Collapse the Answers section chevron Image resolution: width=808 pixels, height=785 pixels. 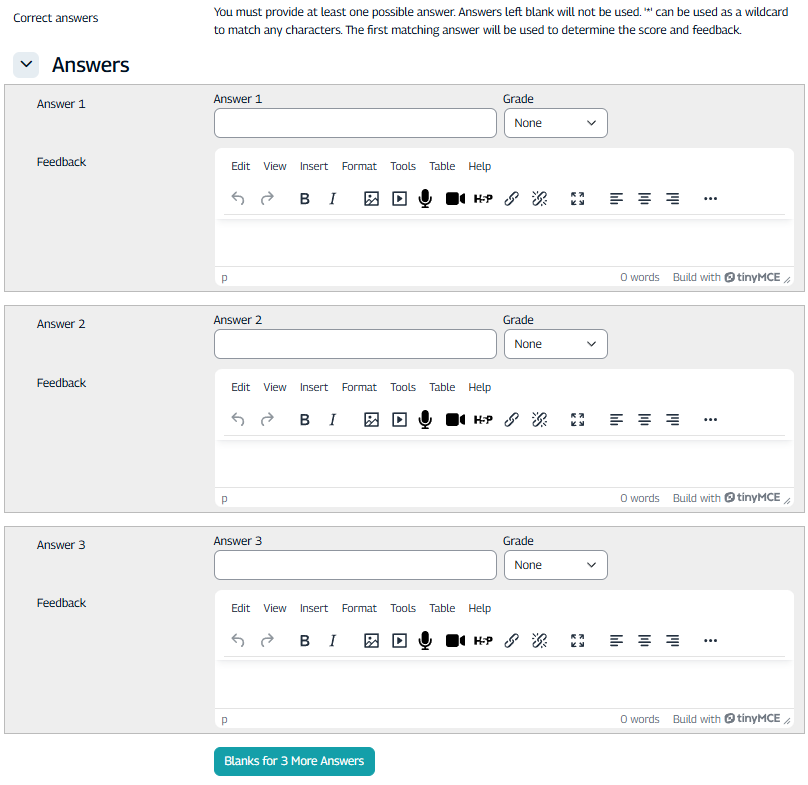[26, 65]
